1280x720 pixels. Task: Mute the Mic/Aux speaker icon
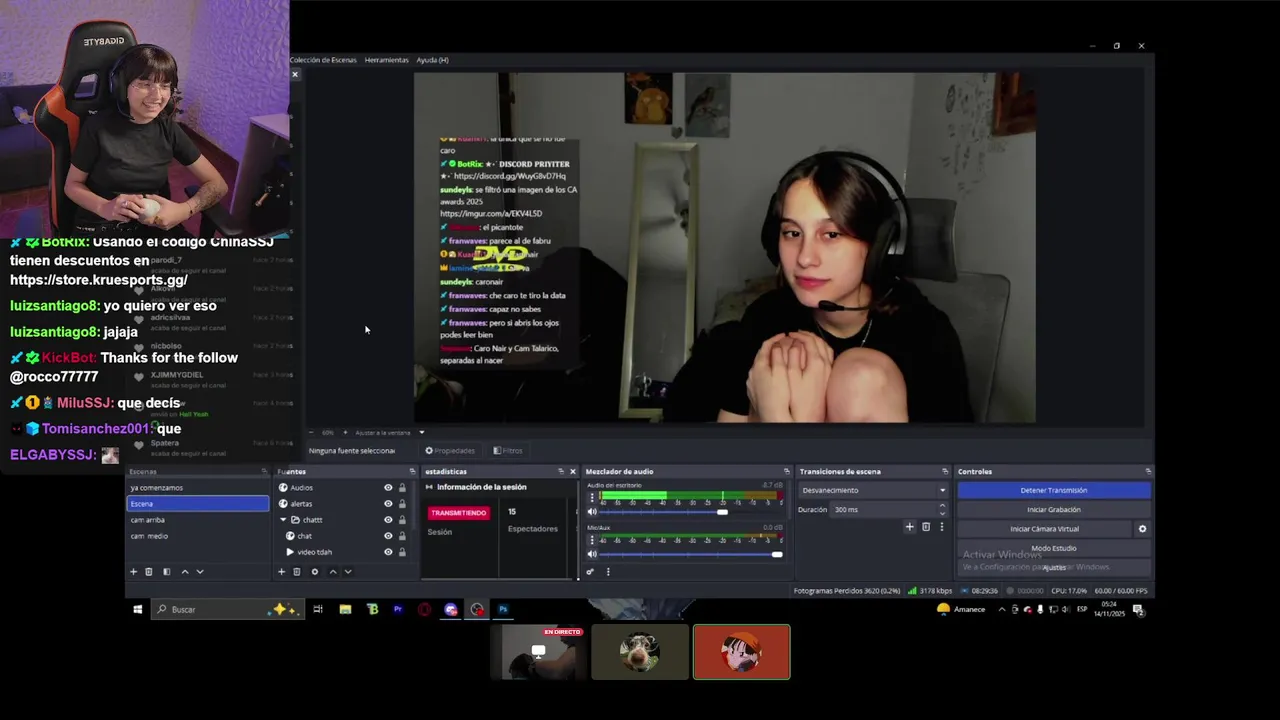[x=591, y=554]
